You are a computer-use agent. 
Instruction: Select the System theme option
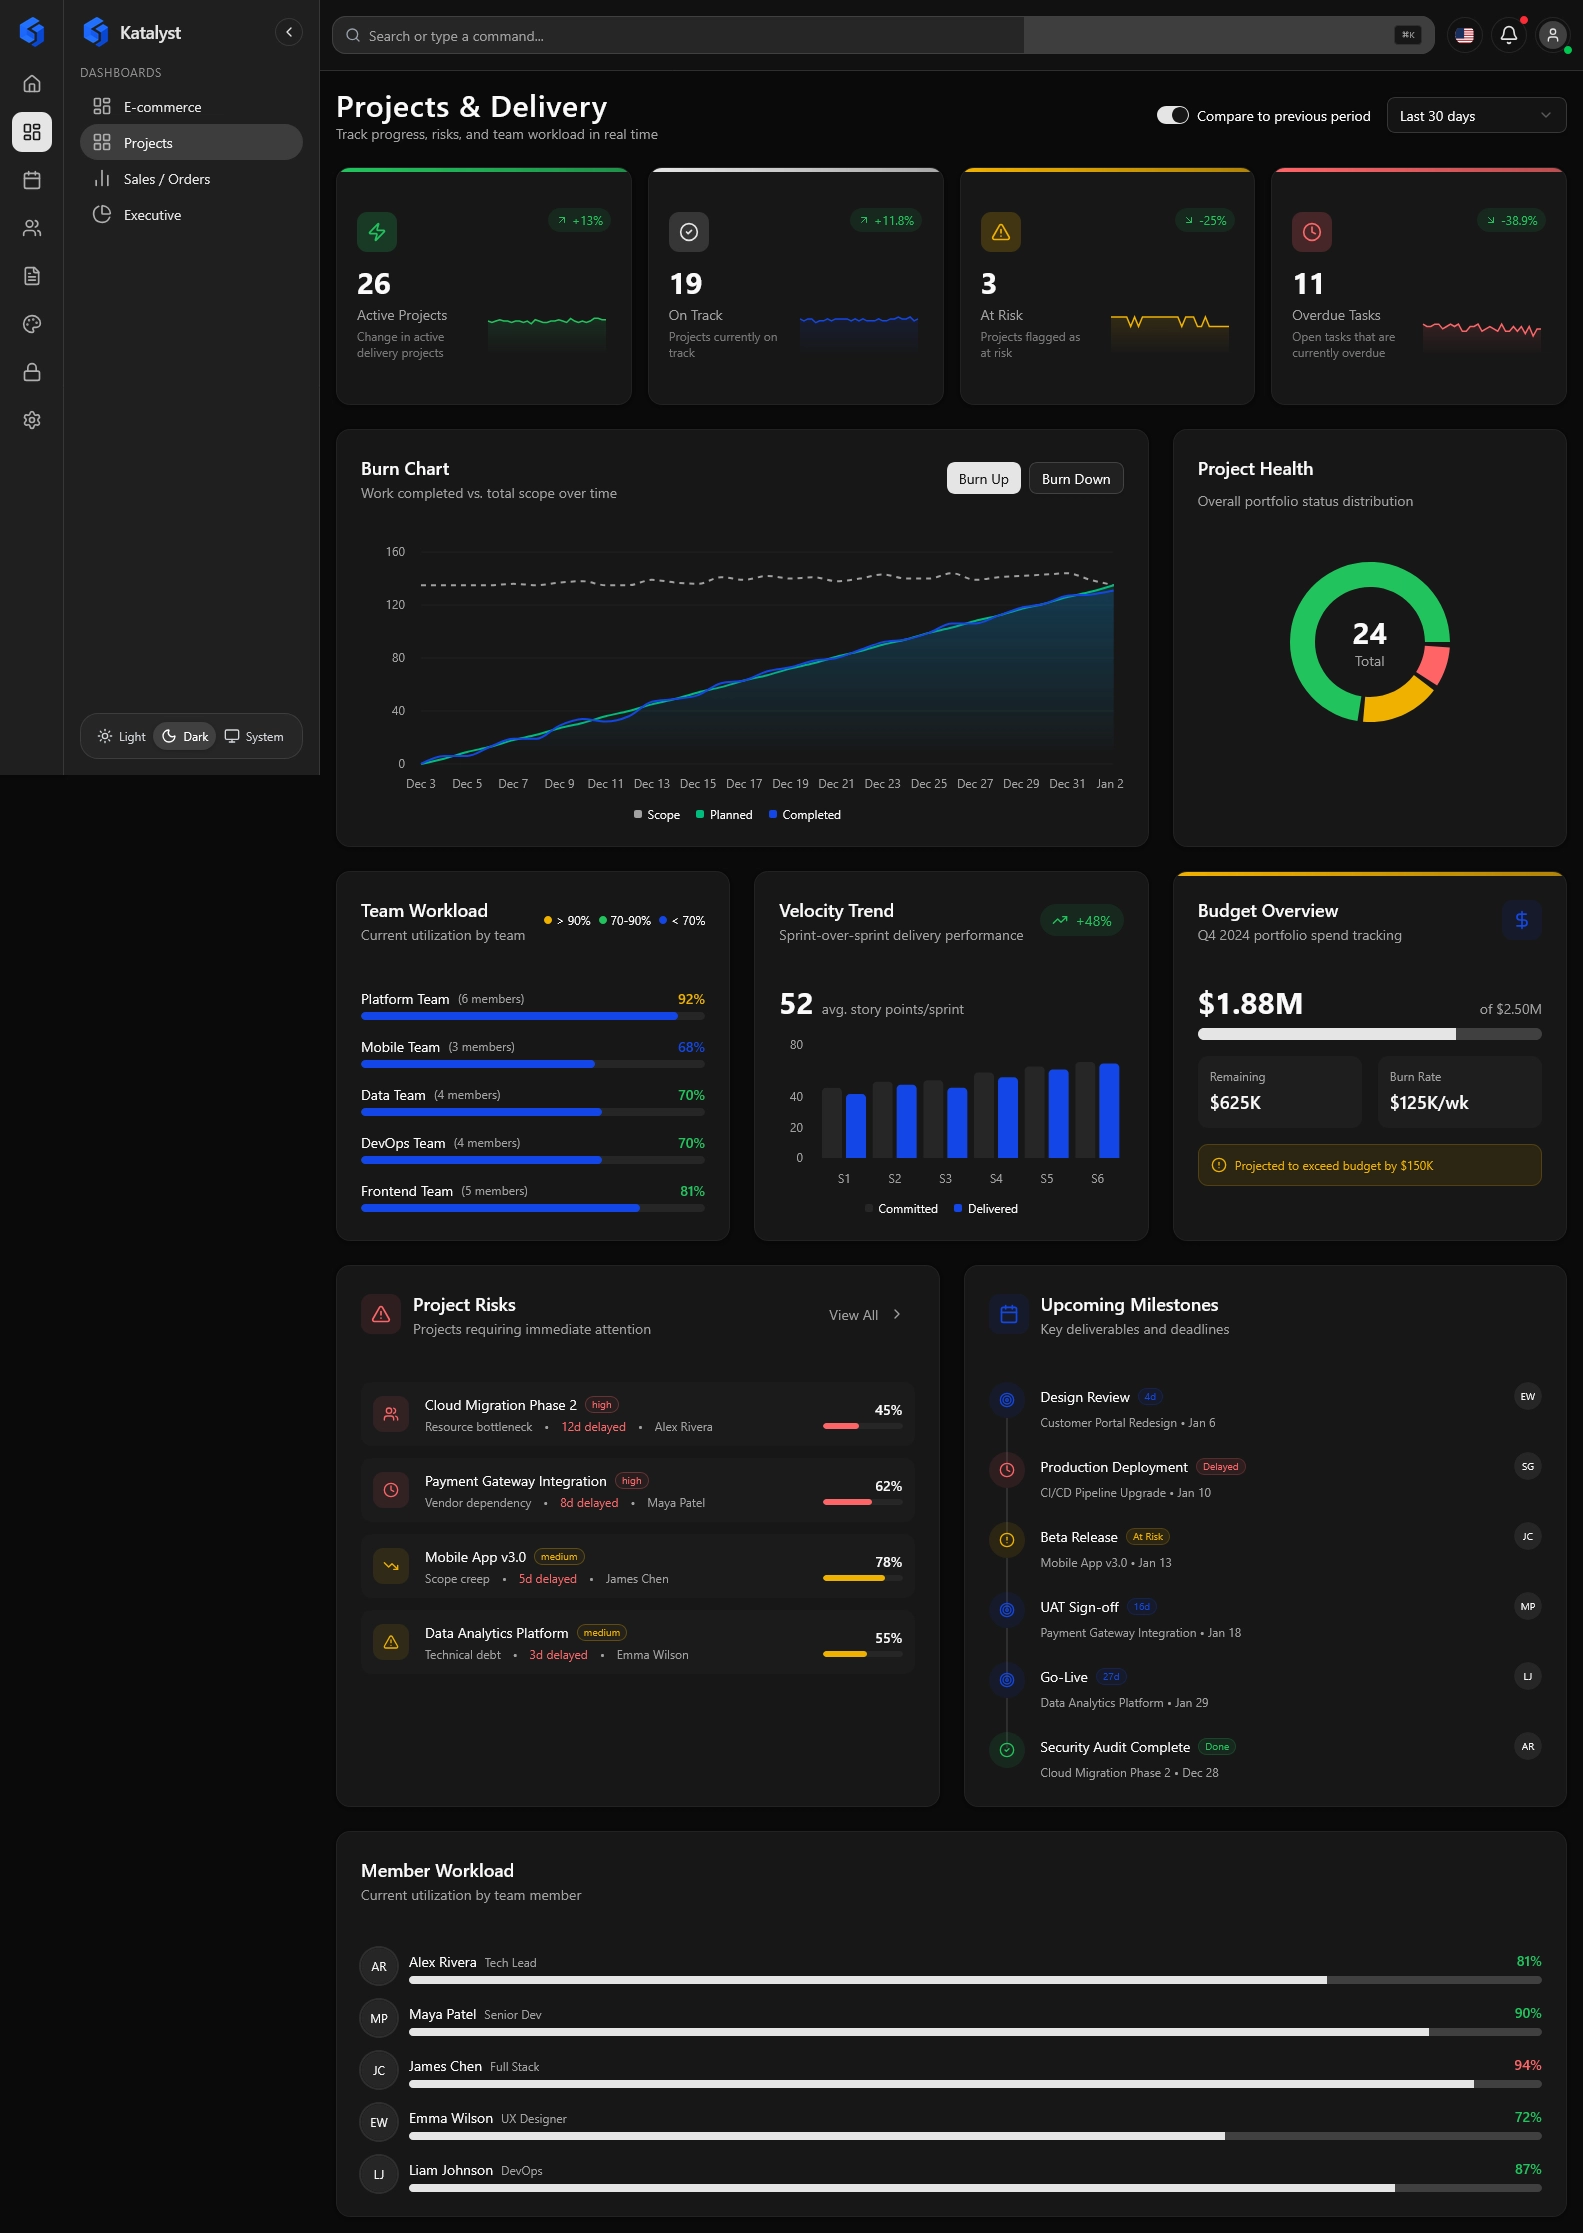254,737
